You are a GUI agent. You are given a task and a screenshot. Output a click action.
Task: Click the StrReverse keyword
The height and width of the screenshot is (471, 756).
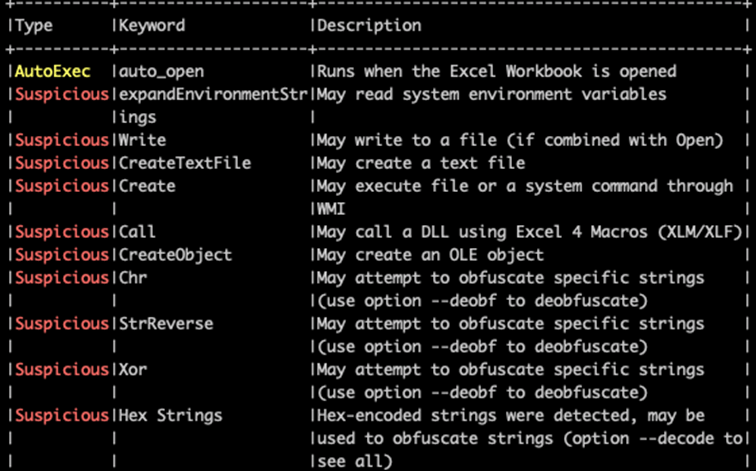coord(166,323)
